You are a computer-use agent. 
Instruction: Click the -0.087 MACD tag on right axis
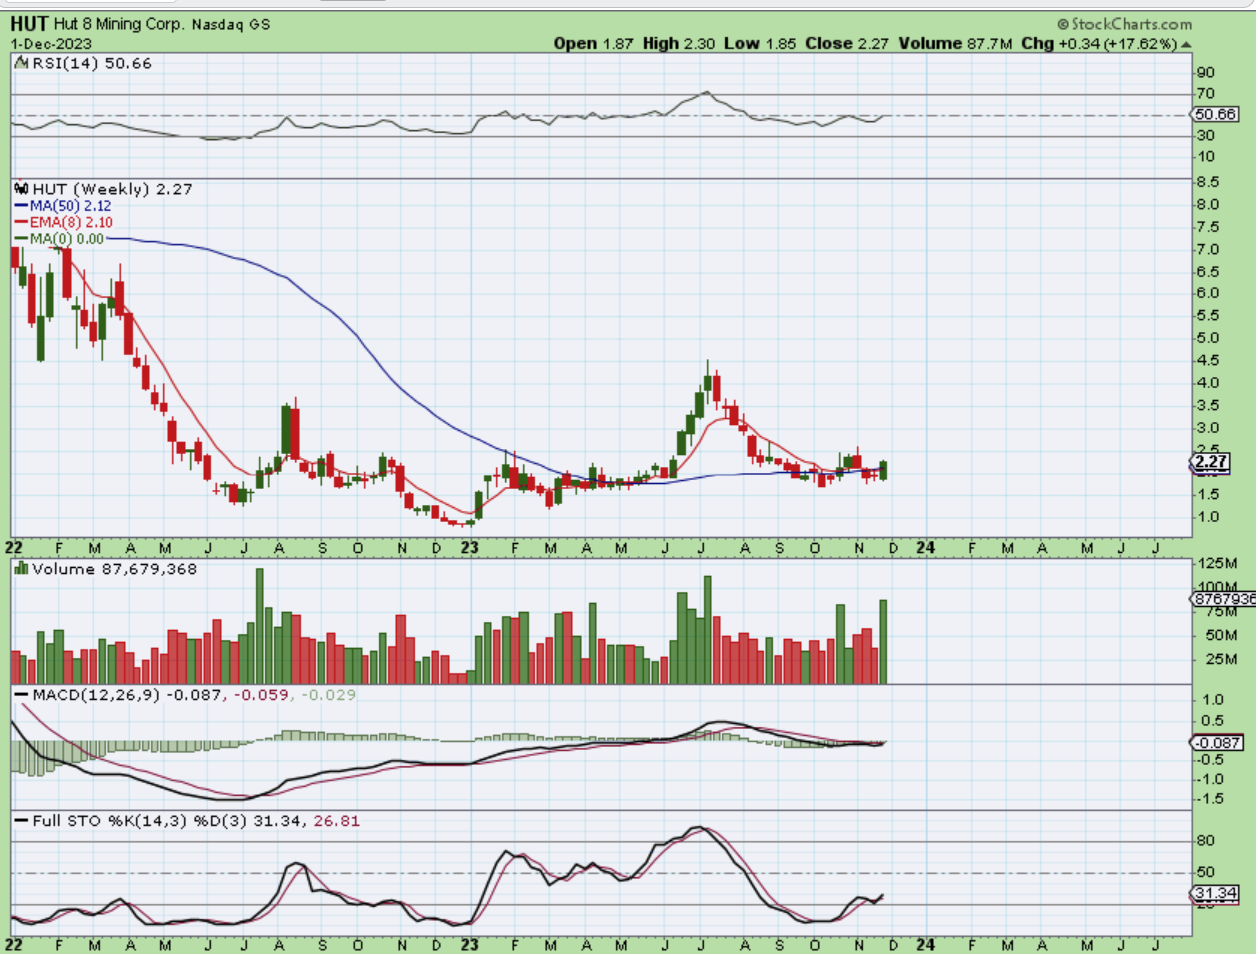pyautogui.click(x=1217, y=743)
